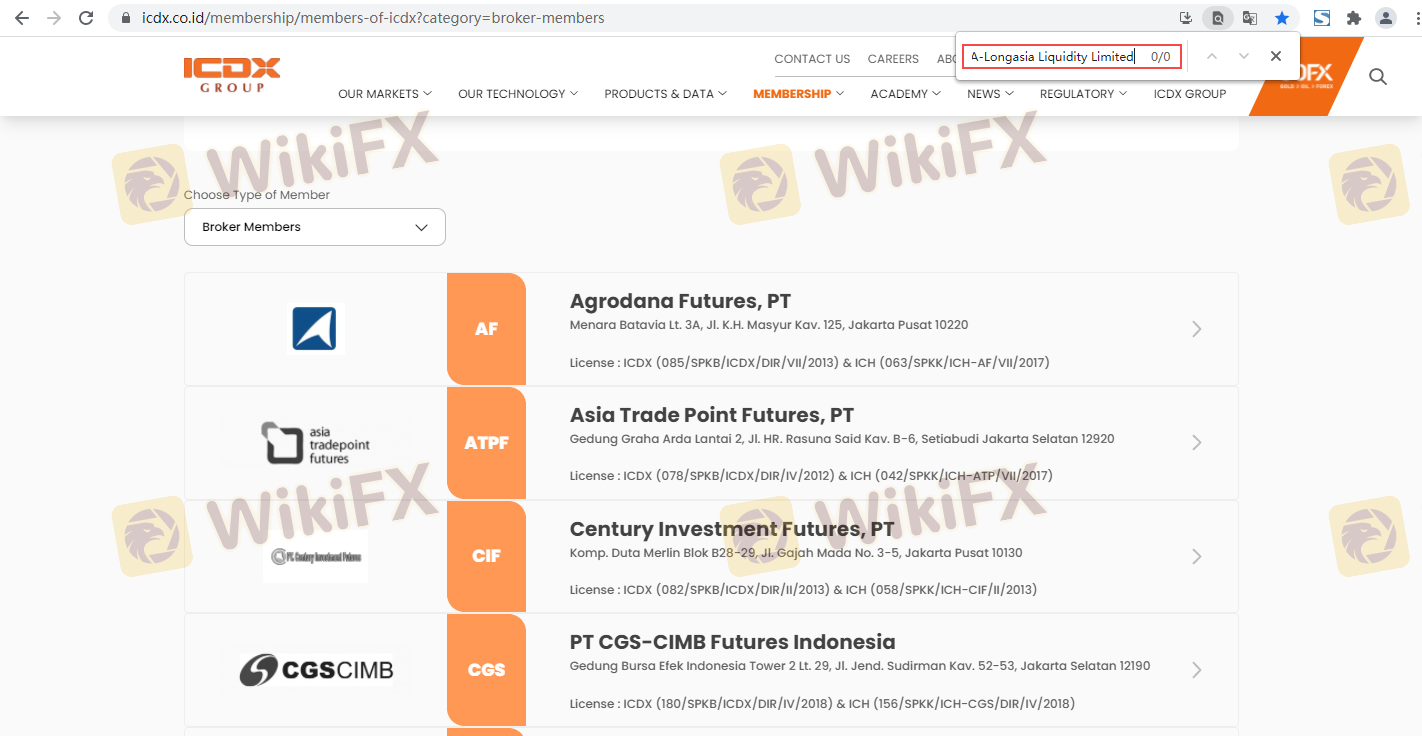Open the Broker Members type dropdown

[314, 227]
